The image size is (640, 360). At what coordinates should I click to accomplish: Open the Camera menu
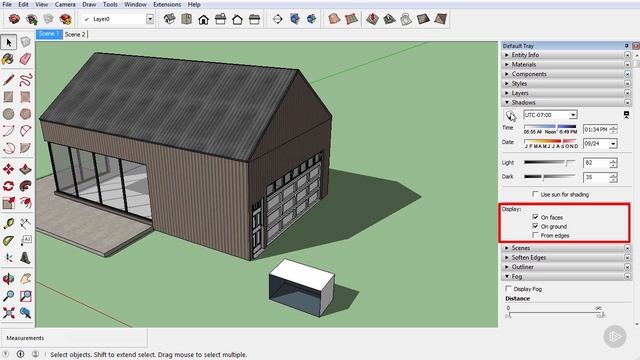(65, 4)
